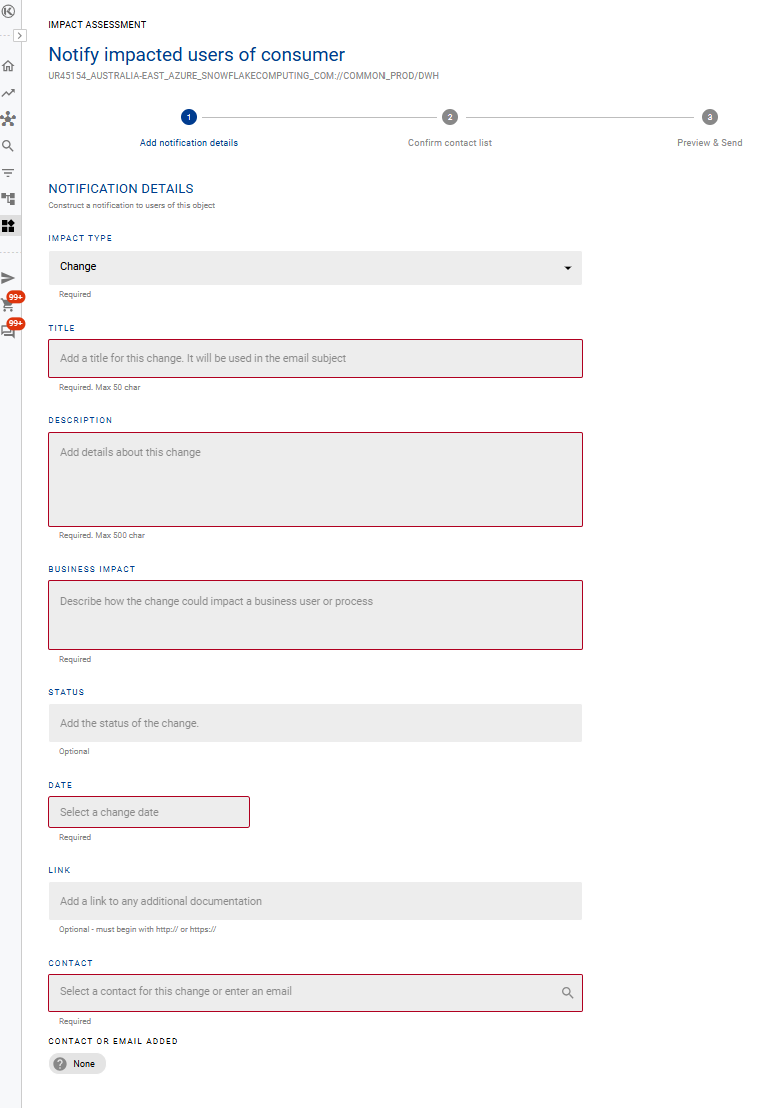
Task: Open the Date picker field
Action: pos(149,812)
